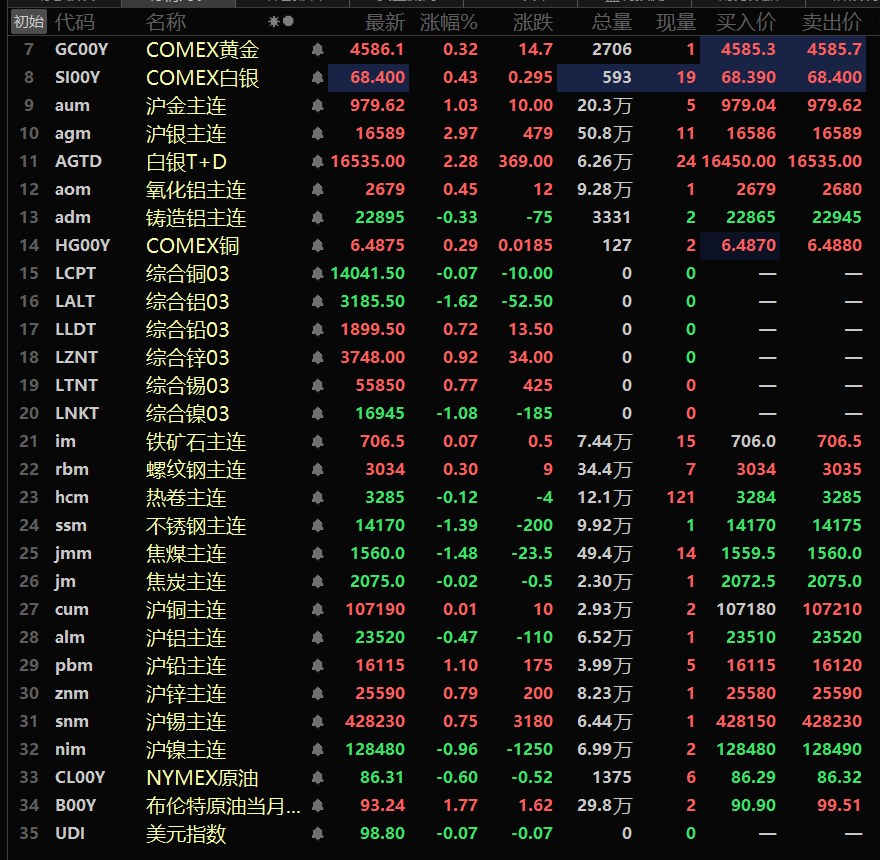The image size is (880, 860).
Task: Select the 焦煤主连 name cell
Action: (x=186, y=553)
